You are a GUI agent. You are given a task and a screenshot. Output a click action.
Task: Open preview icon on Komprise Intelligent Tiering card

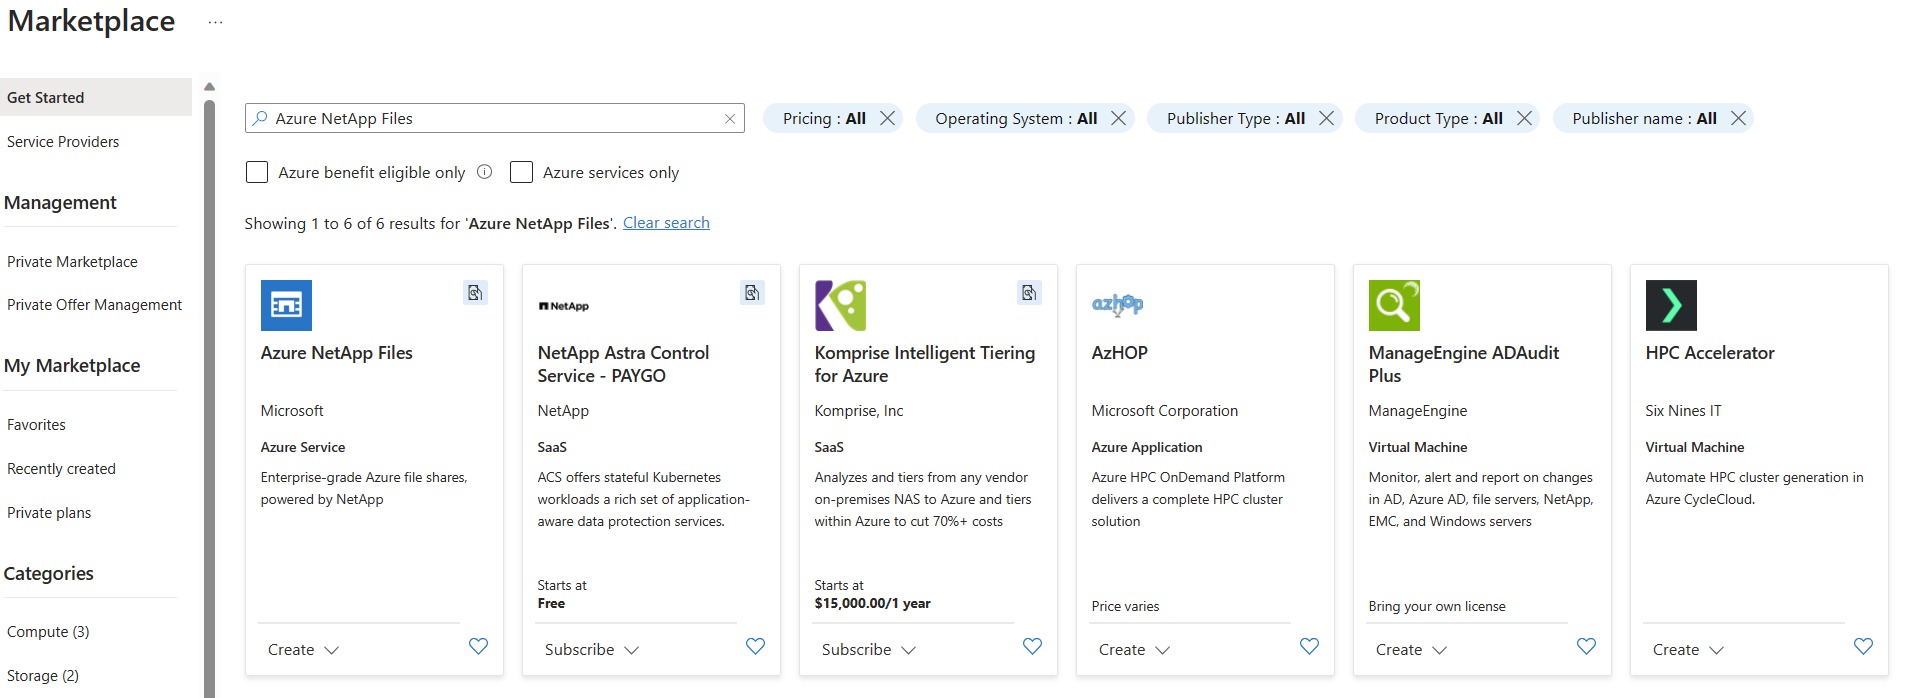1028,293
